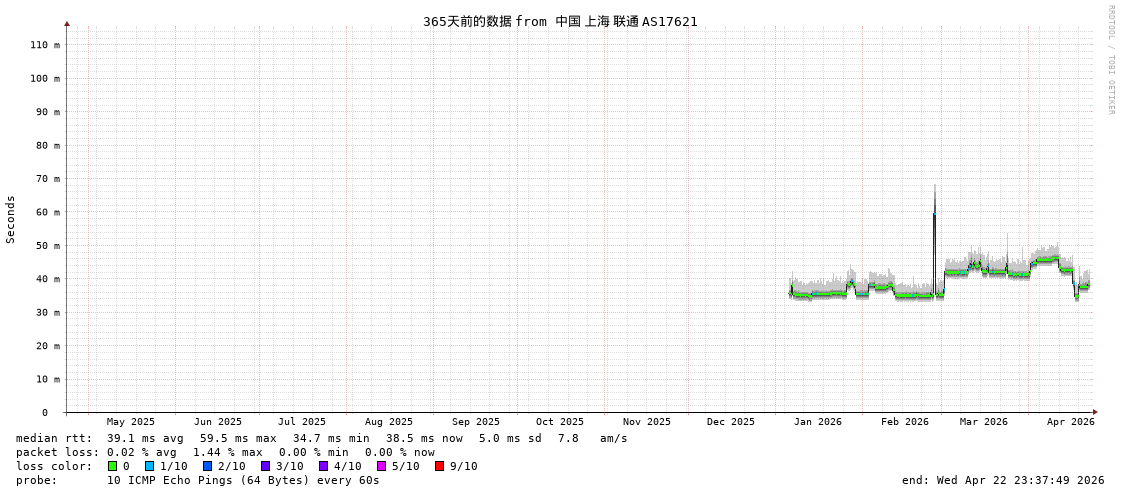Image resolution: width=1121 pixels, height=494 pixels.
Task: Click the green 0 loss color swatch
Action: pos(113,466)
